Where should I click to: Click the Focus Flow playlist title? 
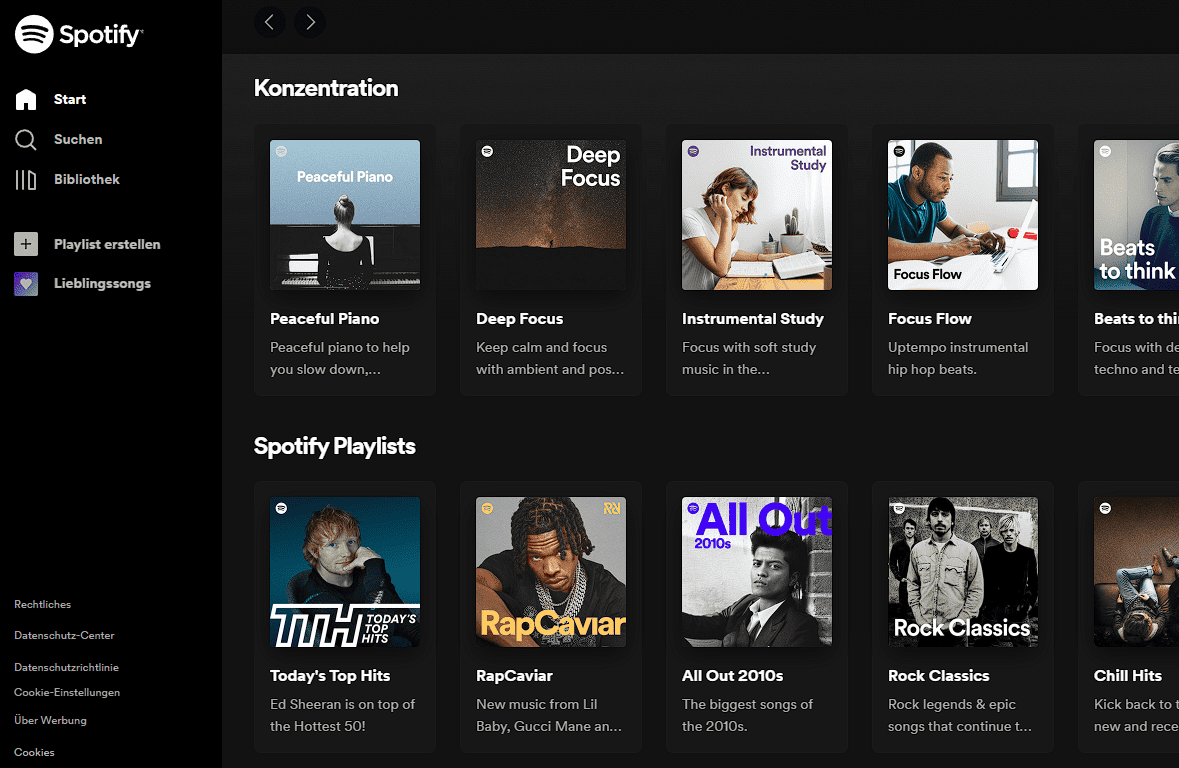pos(930,319)
